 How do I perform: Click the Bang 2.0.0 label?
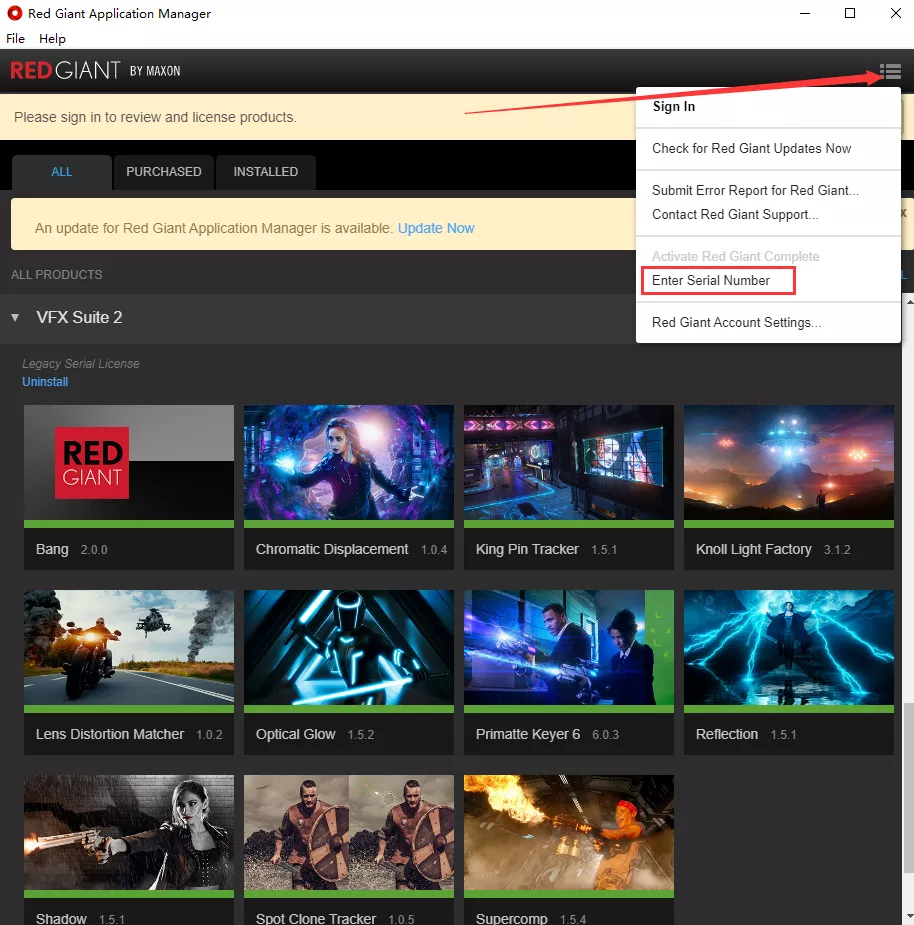click(71, 549)
